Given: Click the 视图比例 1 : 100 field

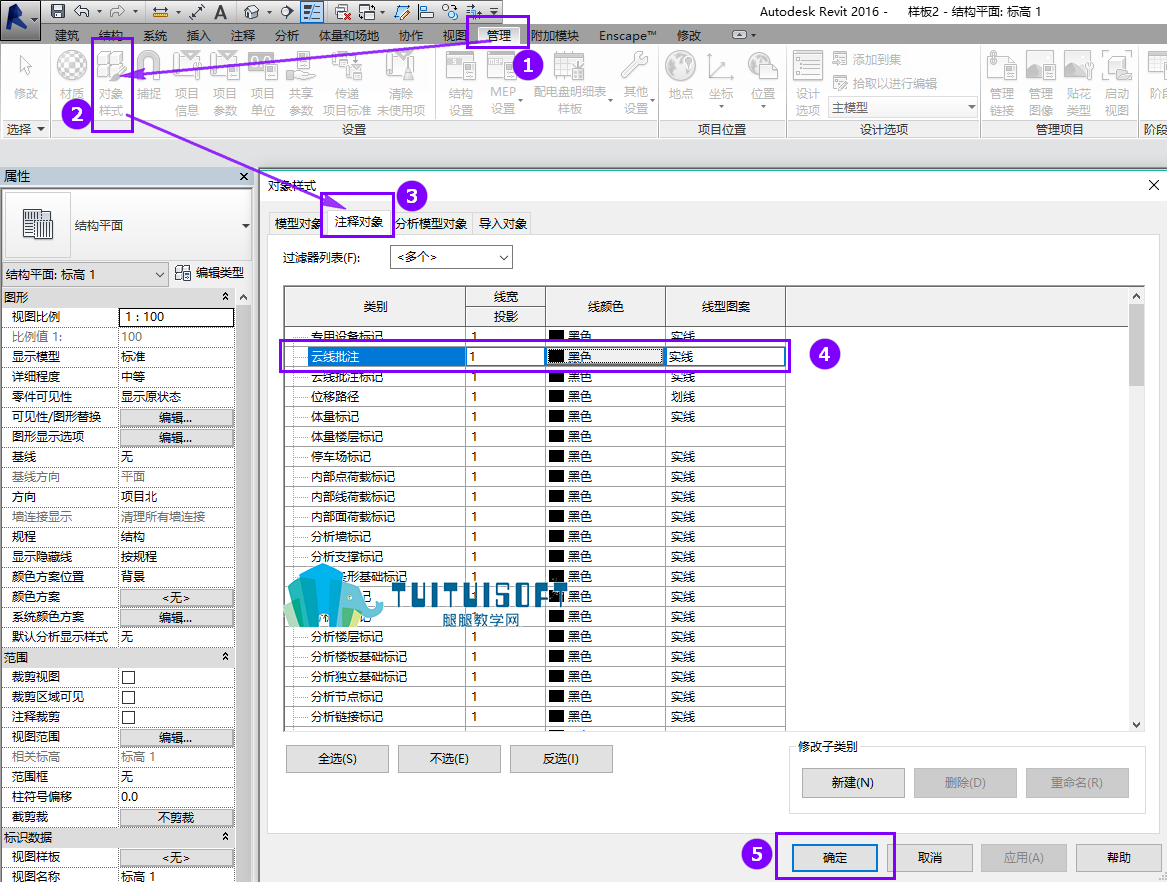Looking at the screenshot, I should click(176, 317).
